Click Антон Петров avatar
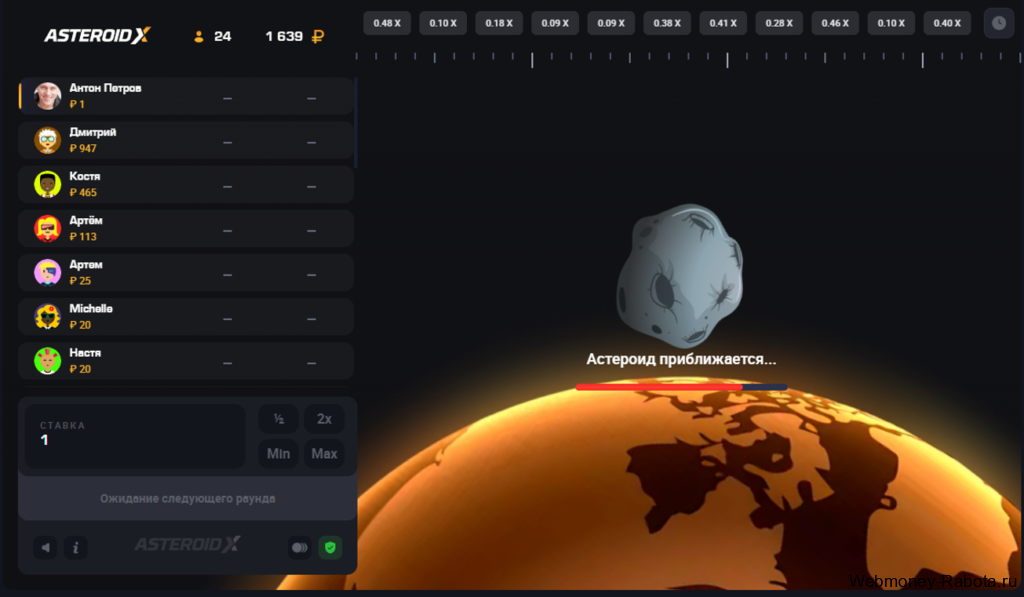Image resolution: width=1024 pixels, height=597 pixels. point(48,96)
